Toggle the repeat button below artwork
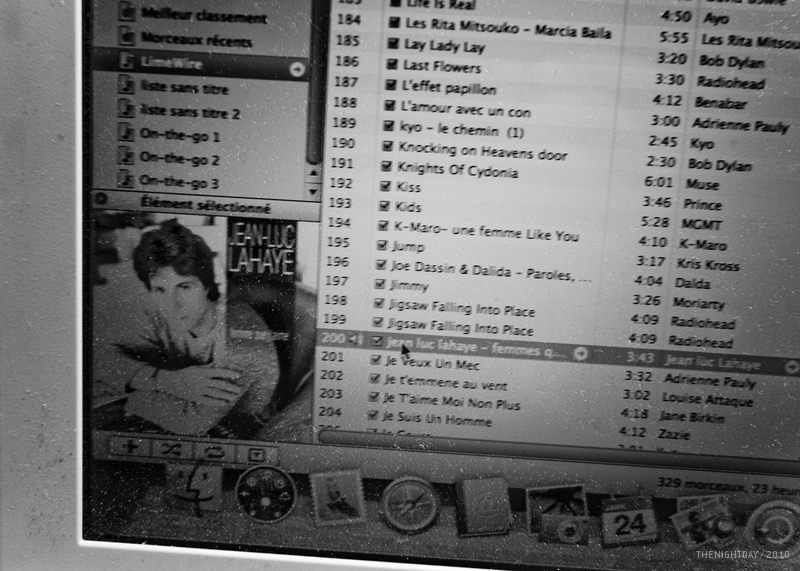Viewport: 800px width, 571px height. tap(214, 452)
